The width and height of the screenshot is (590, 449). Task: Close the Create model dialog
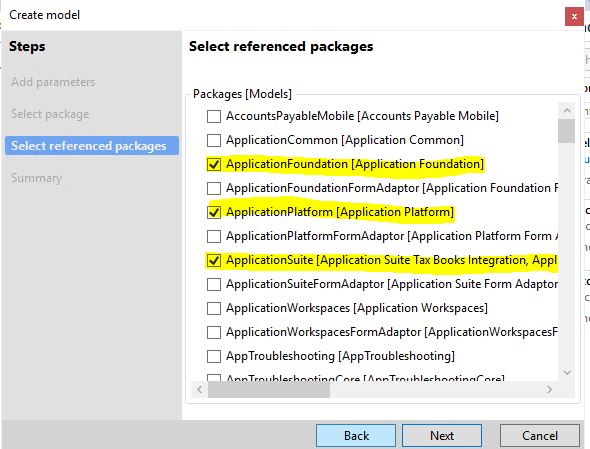[574, 17]
